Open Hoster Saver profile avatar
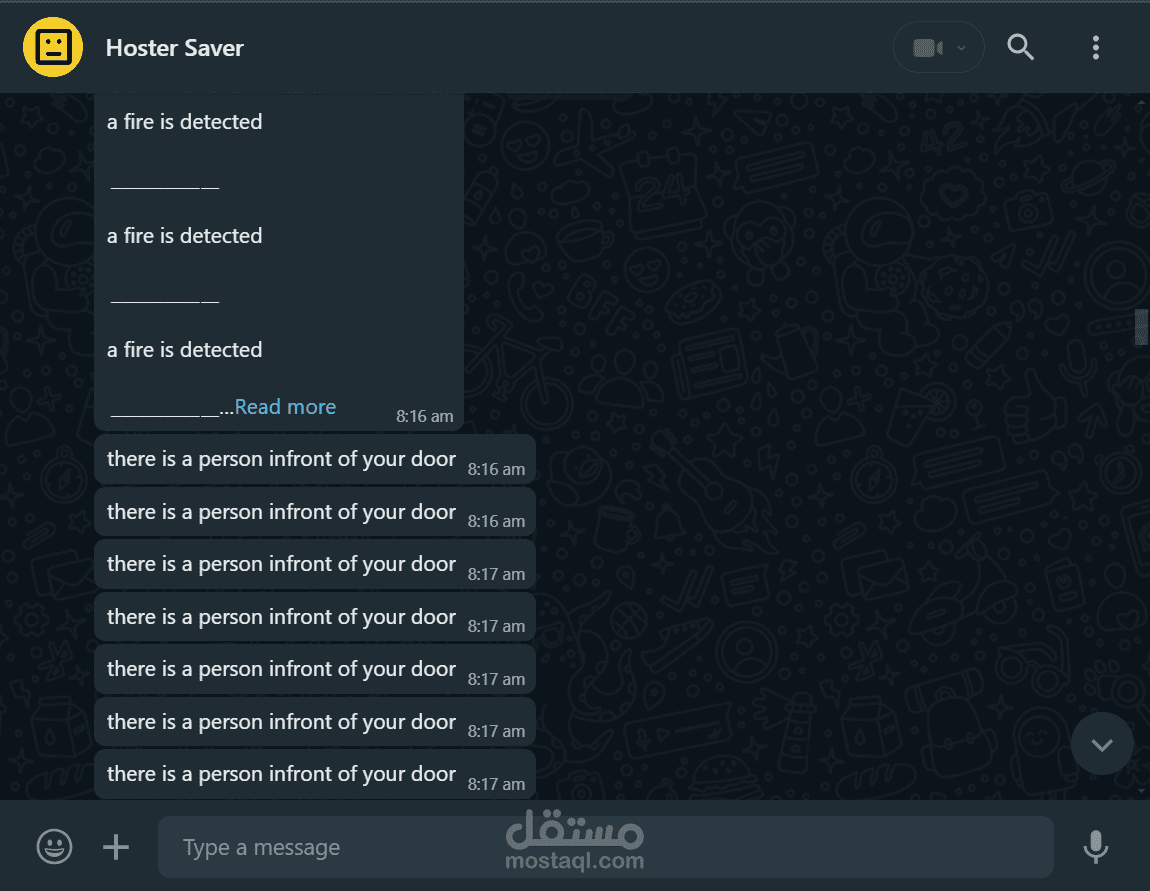 (x=53, y=48)
